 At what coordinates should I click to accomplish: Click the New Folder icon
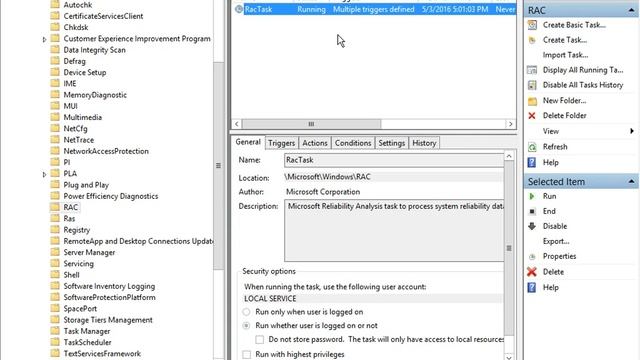pyautogui.click(x=532, y=100)
